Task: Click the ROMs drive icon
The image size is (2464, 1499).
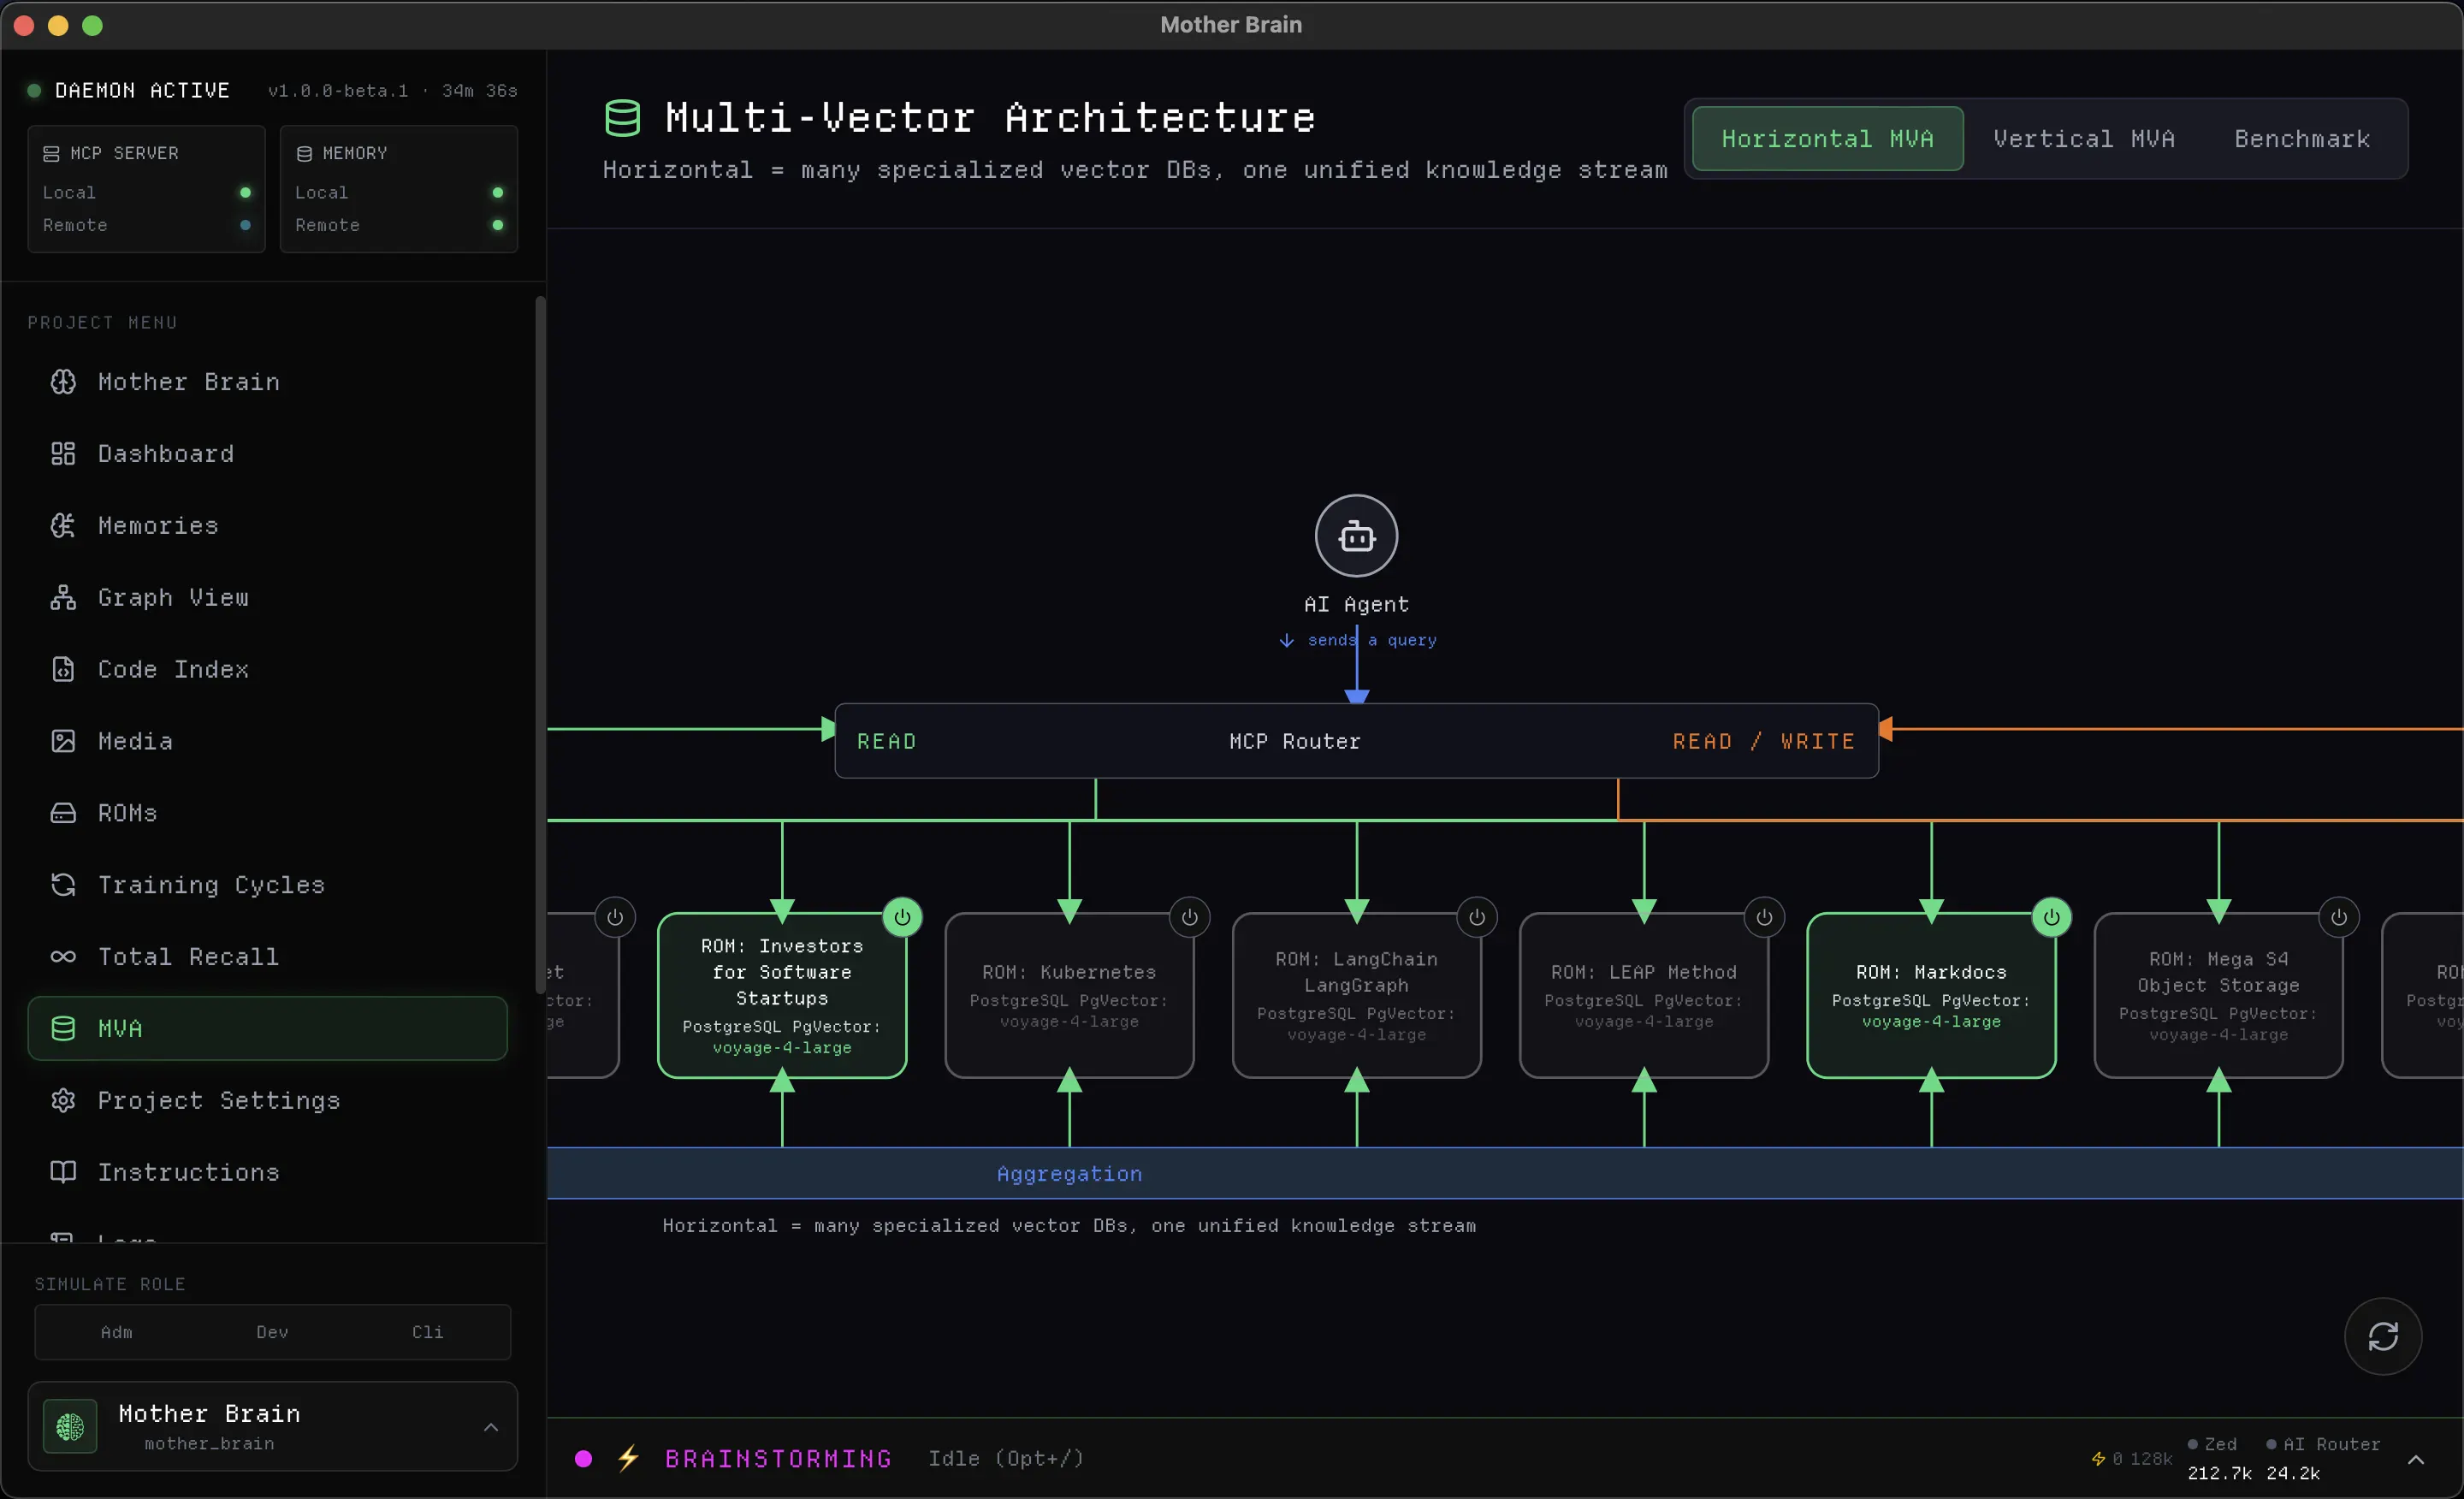Action: pyautogui.click(x=63, y=813)
